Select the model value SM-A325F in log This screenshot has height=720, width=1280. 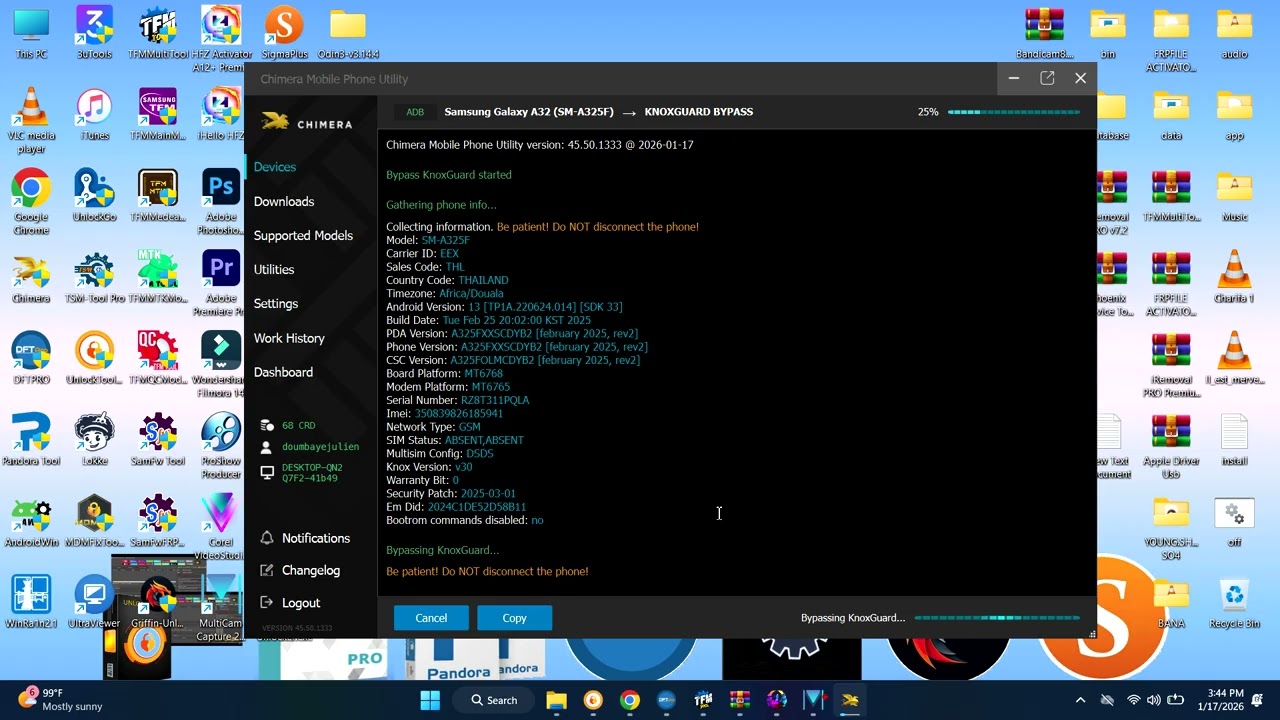[x=445, y=240]
